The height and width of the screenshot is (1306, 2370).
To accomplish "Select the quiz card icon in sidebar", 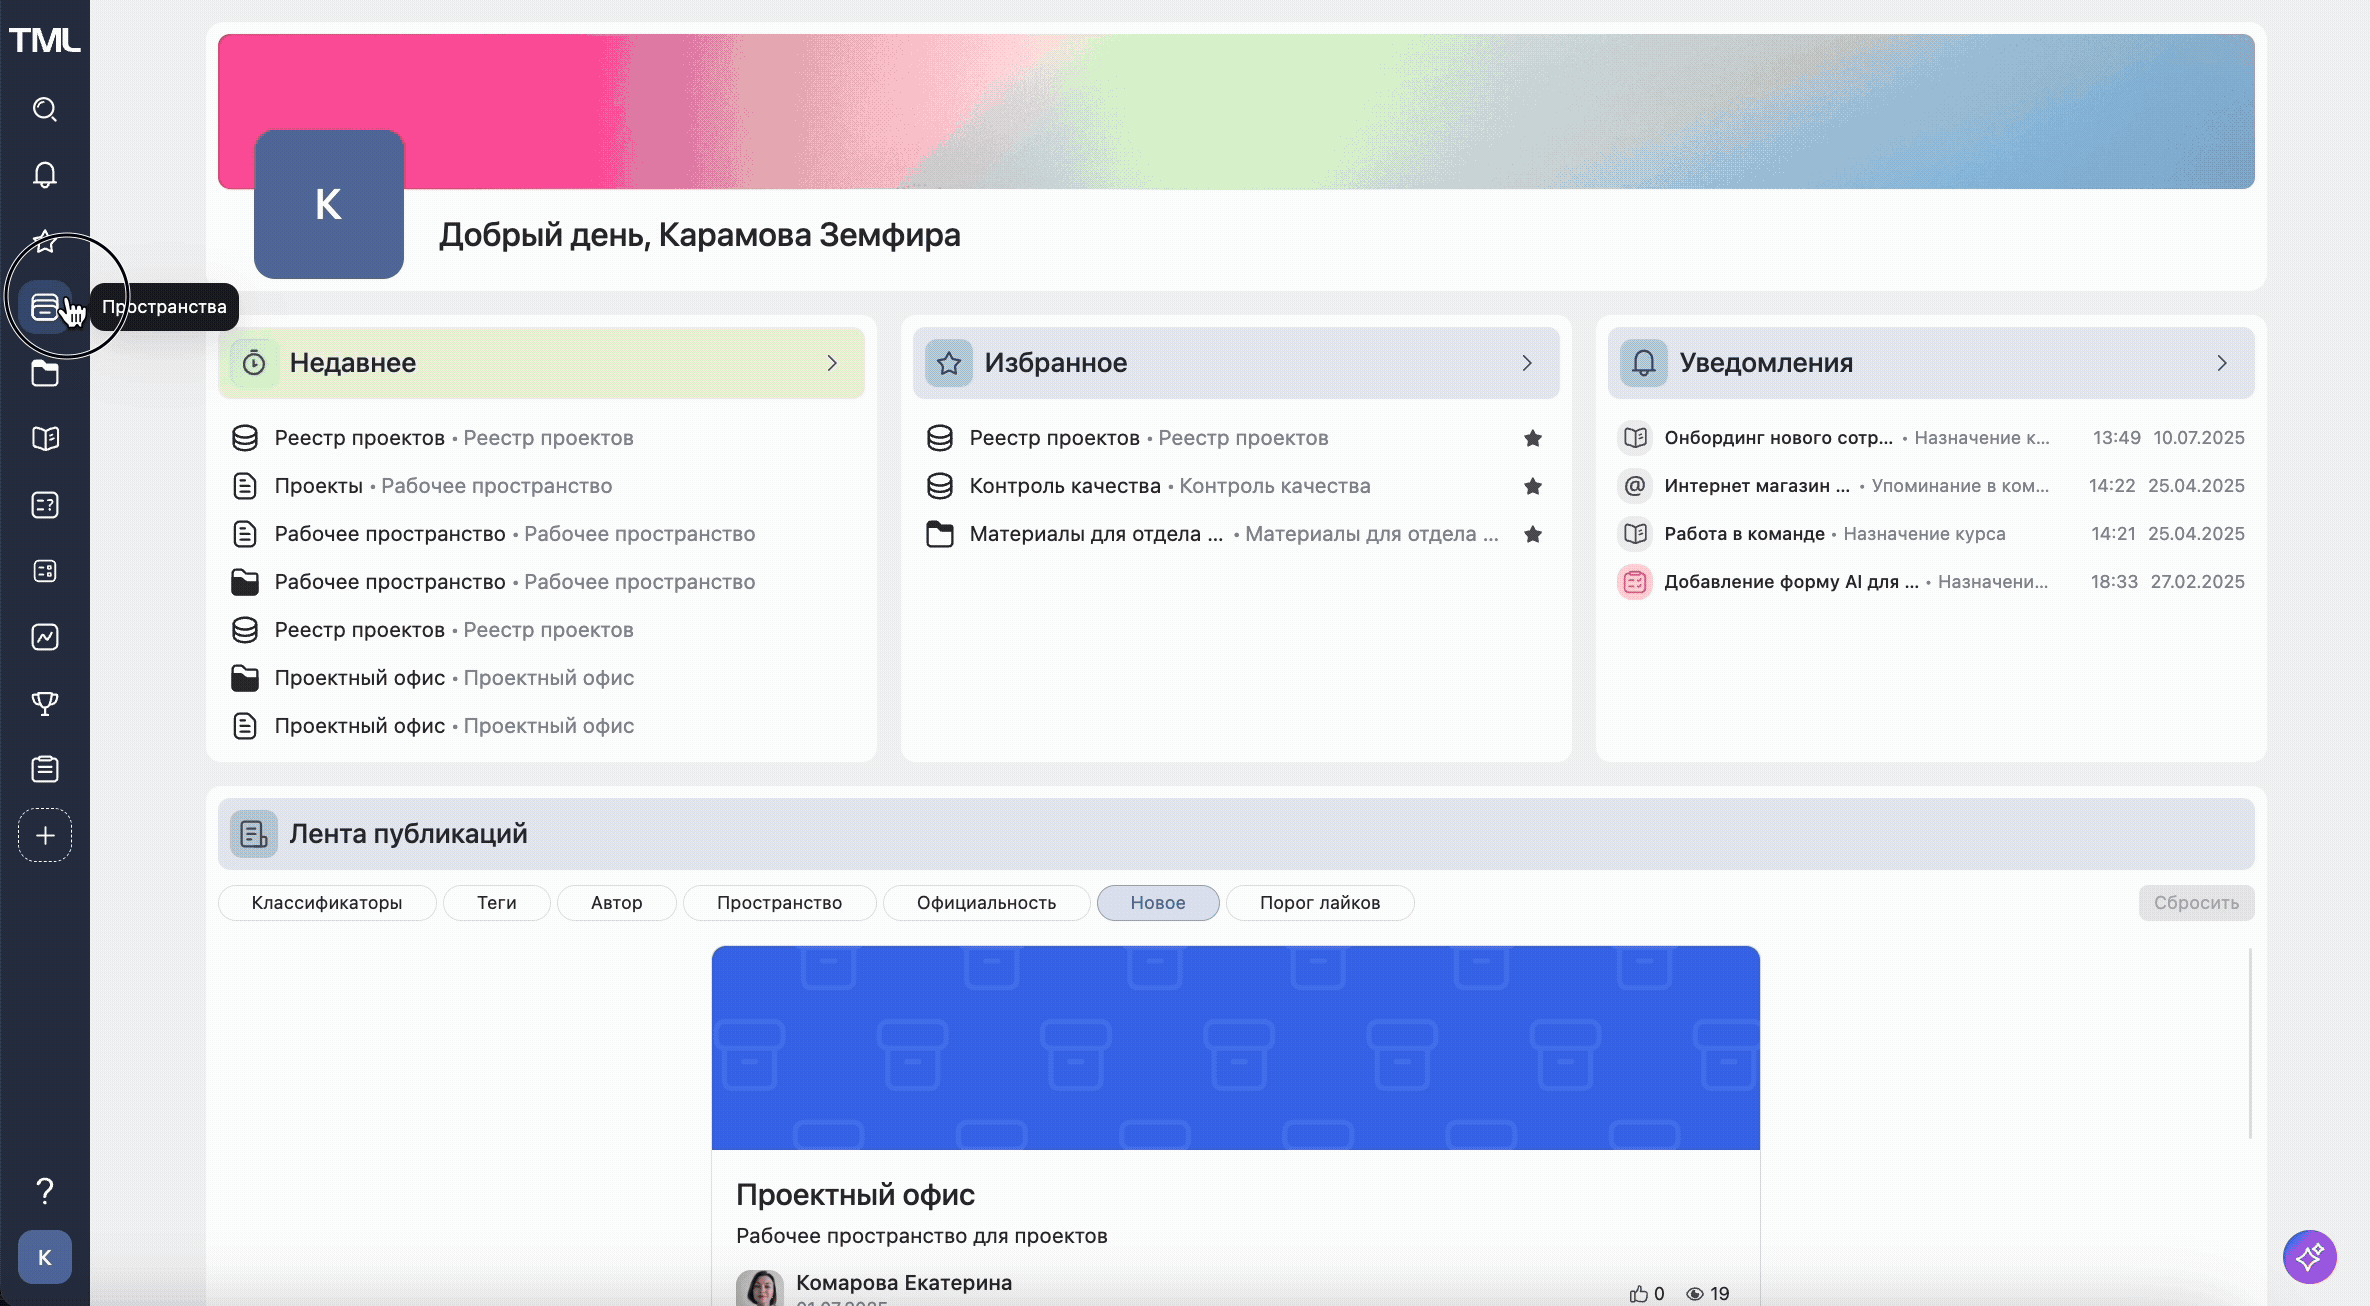I will coord(44,505).
